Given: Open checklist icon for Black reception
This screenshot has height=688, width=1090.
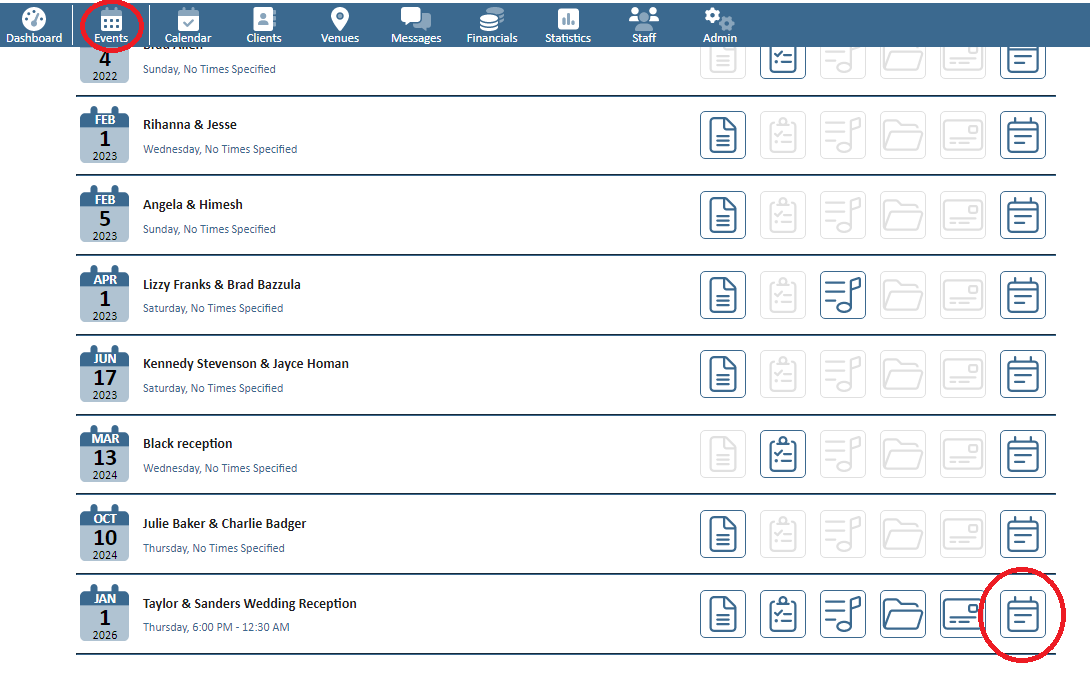Looking at the screenshot, I should [x=783, y=454].
